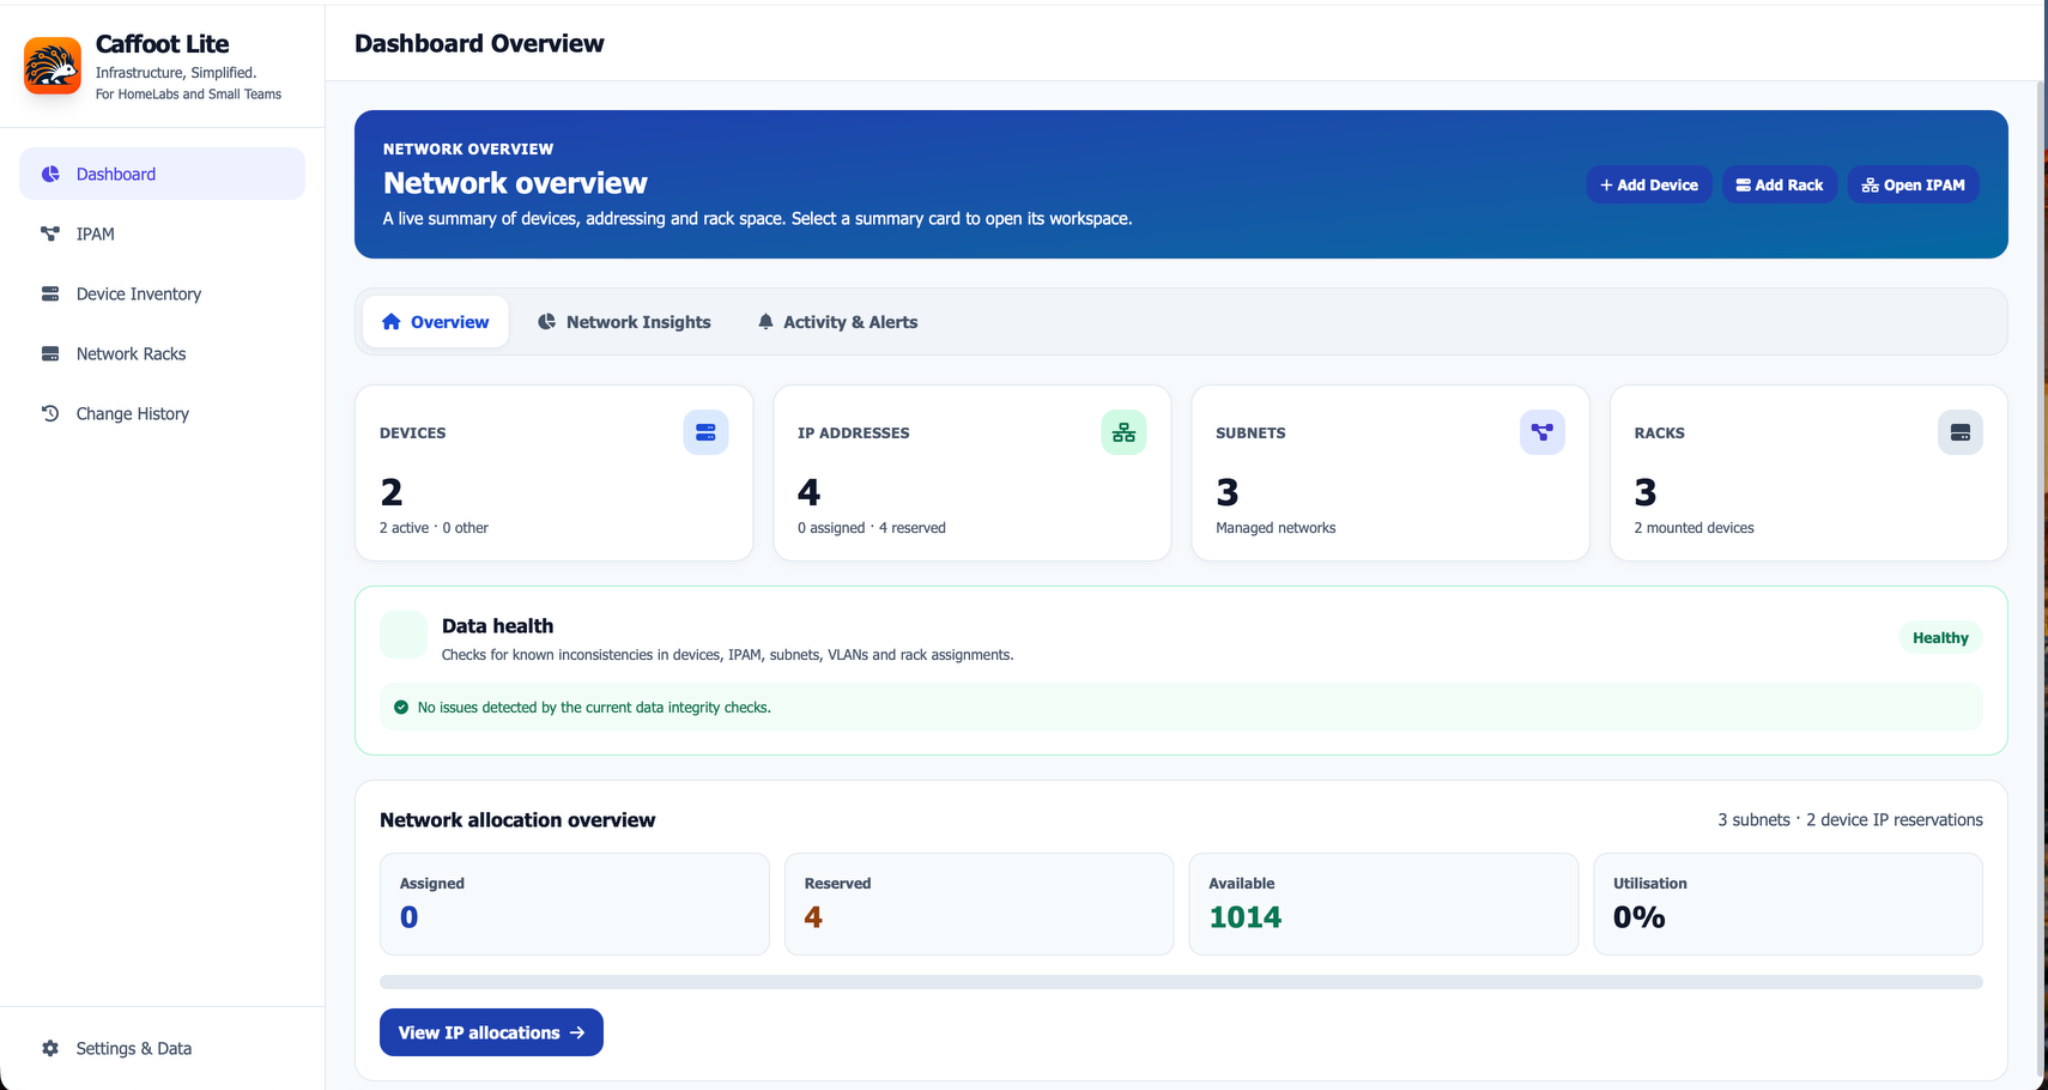Click '3 subnets · 2 device IP reservations' text
This screenshot has height=1090, width=2048.
click(1850, 820)
